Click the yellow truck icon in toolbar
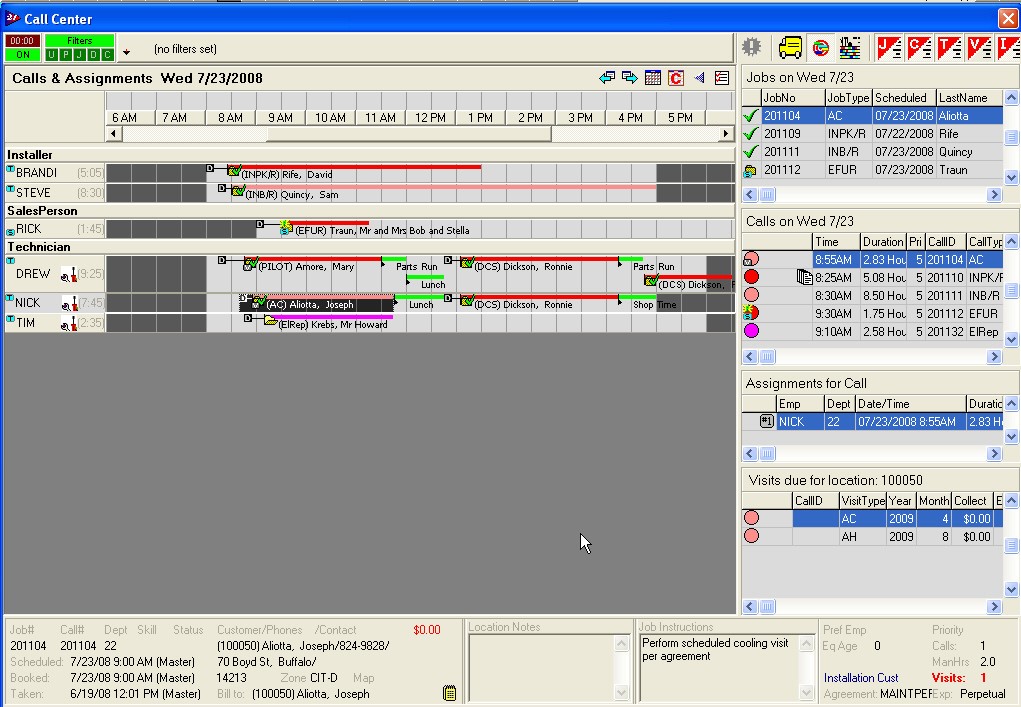Image resolution: width=1021 pixels, height=707 pixels. pos(790,47)
